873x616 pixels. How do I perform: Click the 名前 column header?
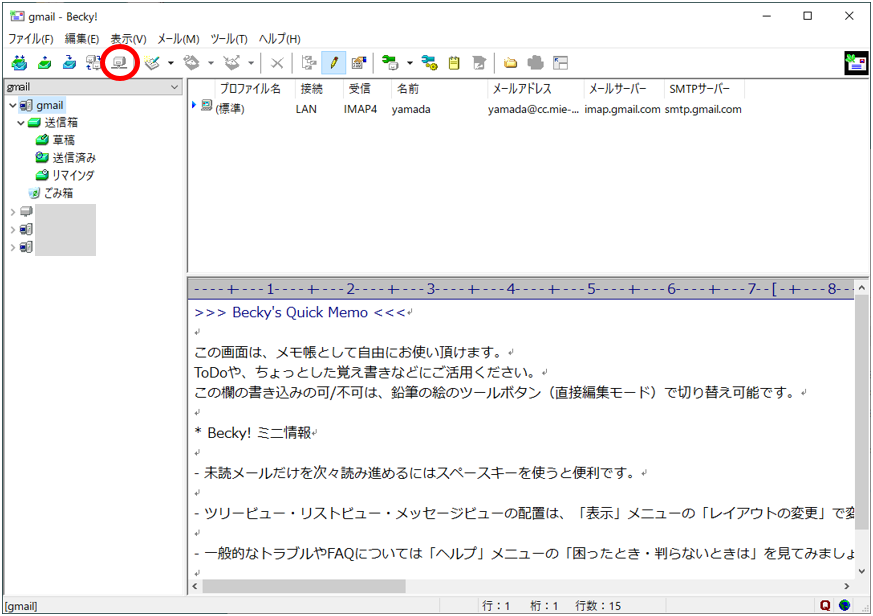click(439, 89)
